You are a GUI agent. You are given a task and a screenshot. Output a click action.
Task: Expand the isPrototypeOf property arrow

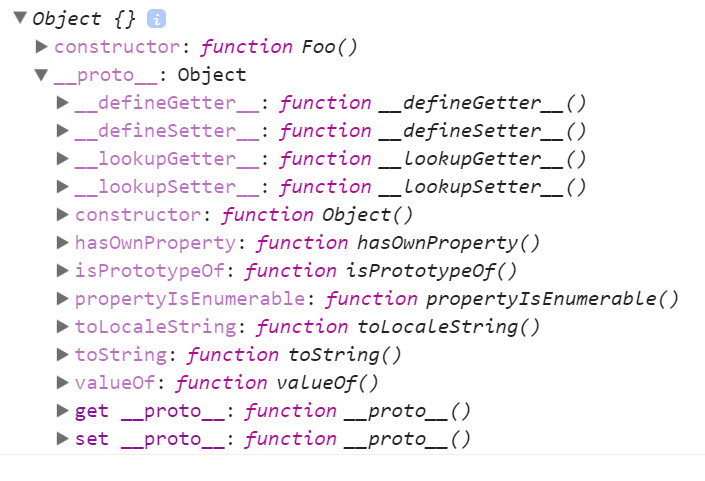63,271
